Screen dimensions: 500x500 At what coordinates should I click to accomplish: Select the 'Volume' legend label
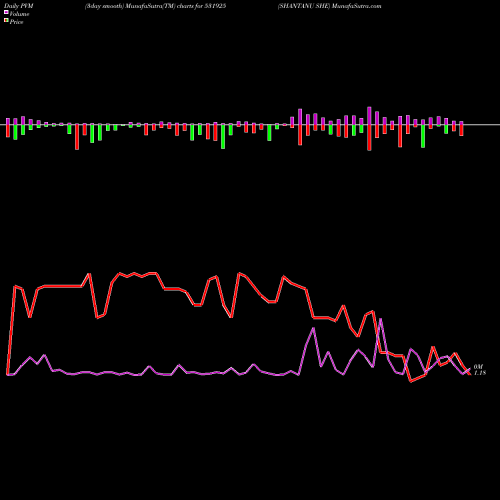(19, 14)
